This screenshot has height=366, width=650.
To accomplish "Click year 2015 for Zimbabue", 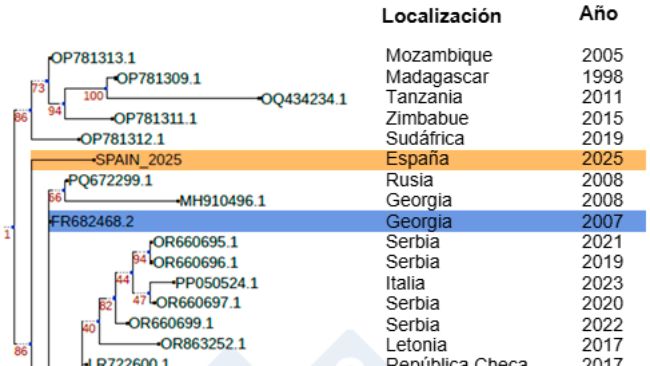I will click(602, 119).
